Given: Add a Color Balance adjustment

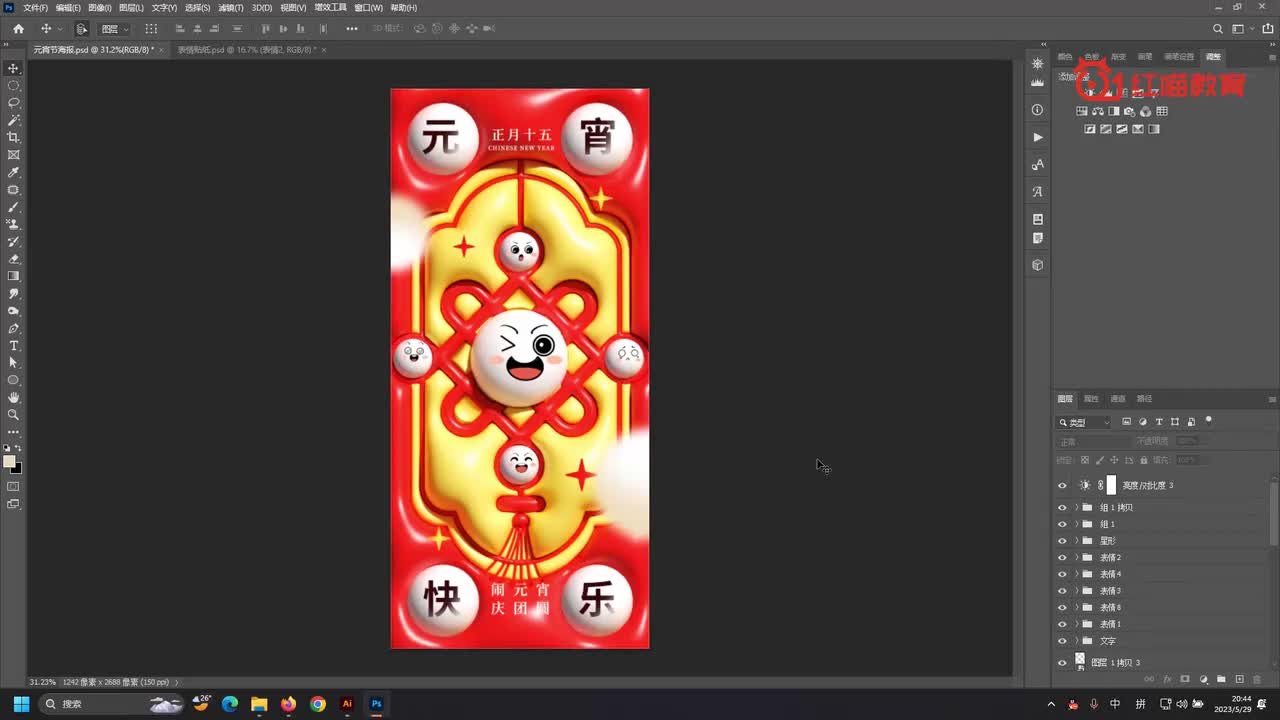Looking at the screenshot, I should click(1098, 111).
